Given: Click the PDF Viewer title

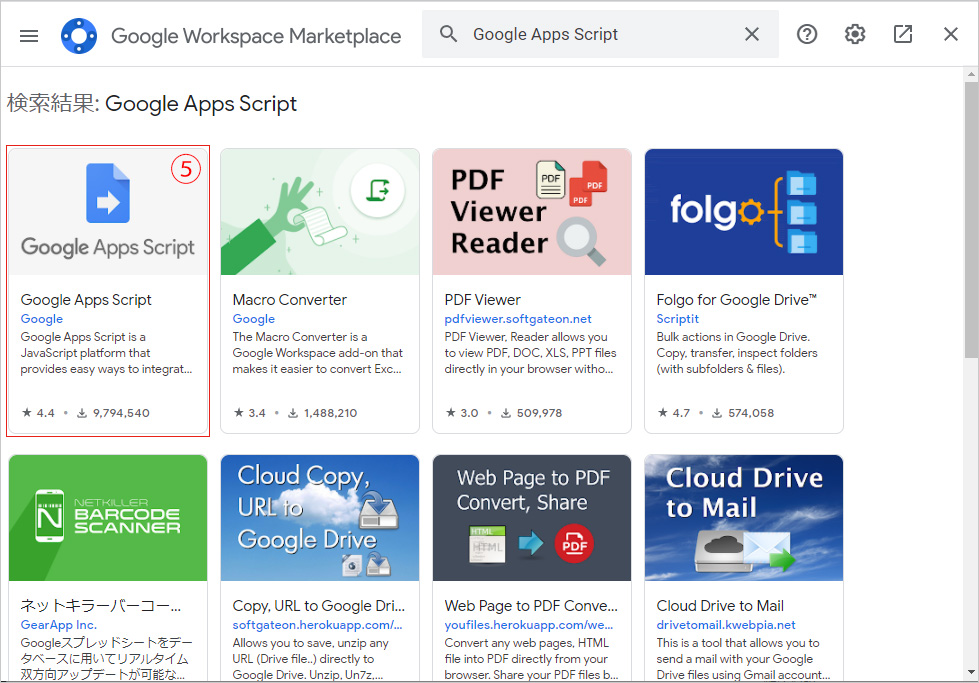Looking at the screenshot, I should 483,300.
